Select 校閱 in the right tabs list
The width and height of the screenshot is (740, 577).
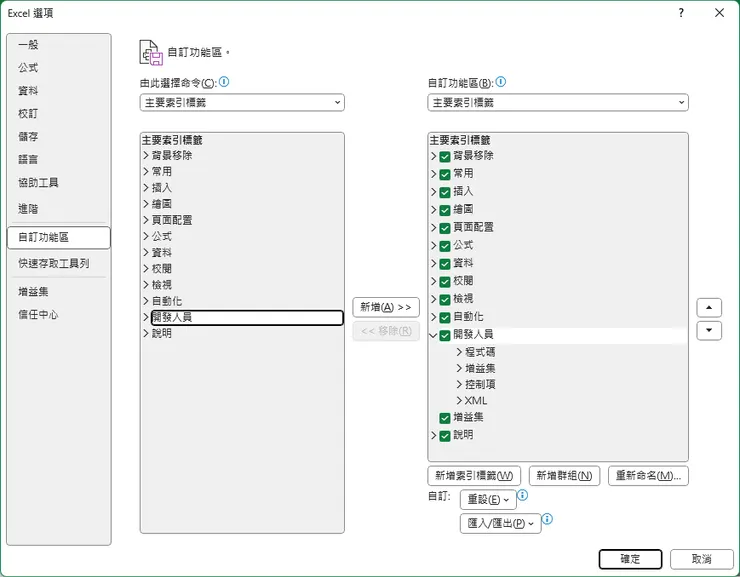coord(463,281)
